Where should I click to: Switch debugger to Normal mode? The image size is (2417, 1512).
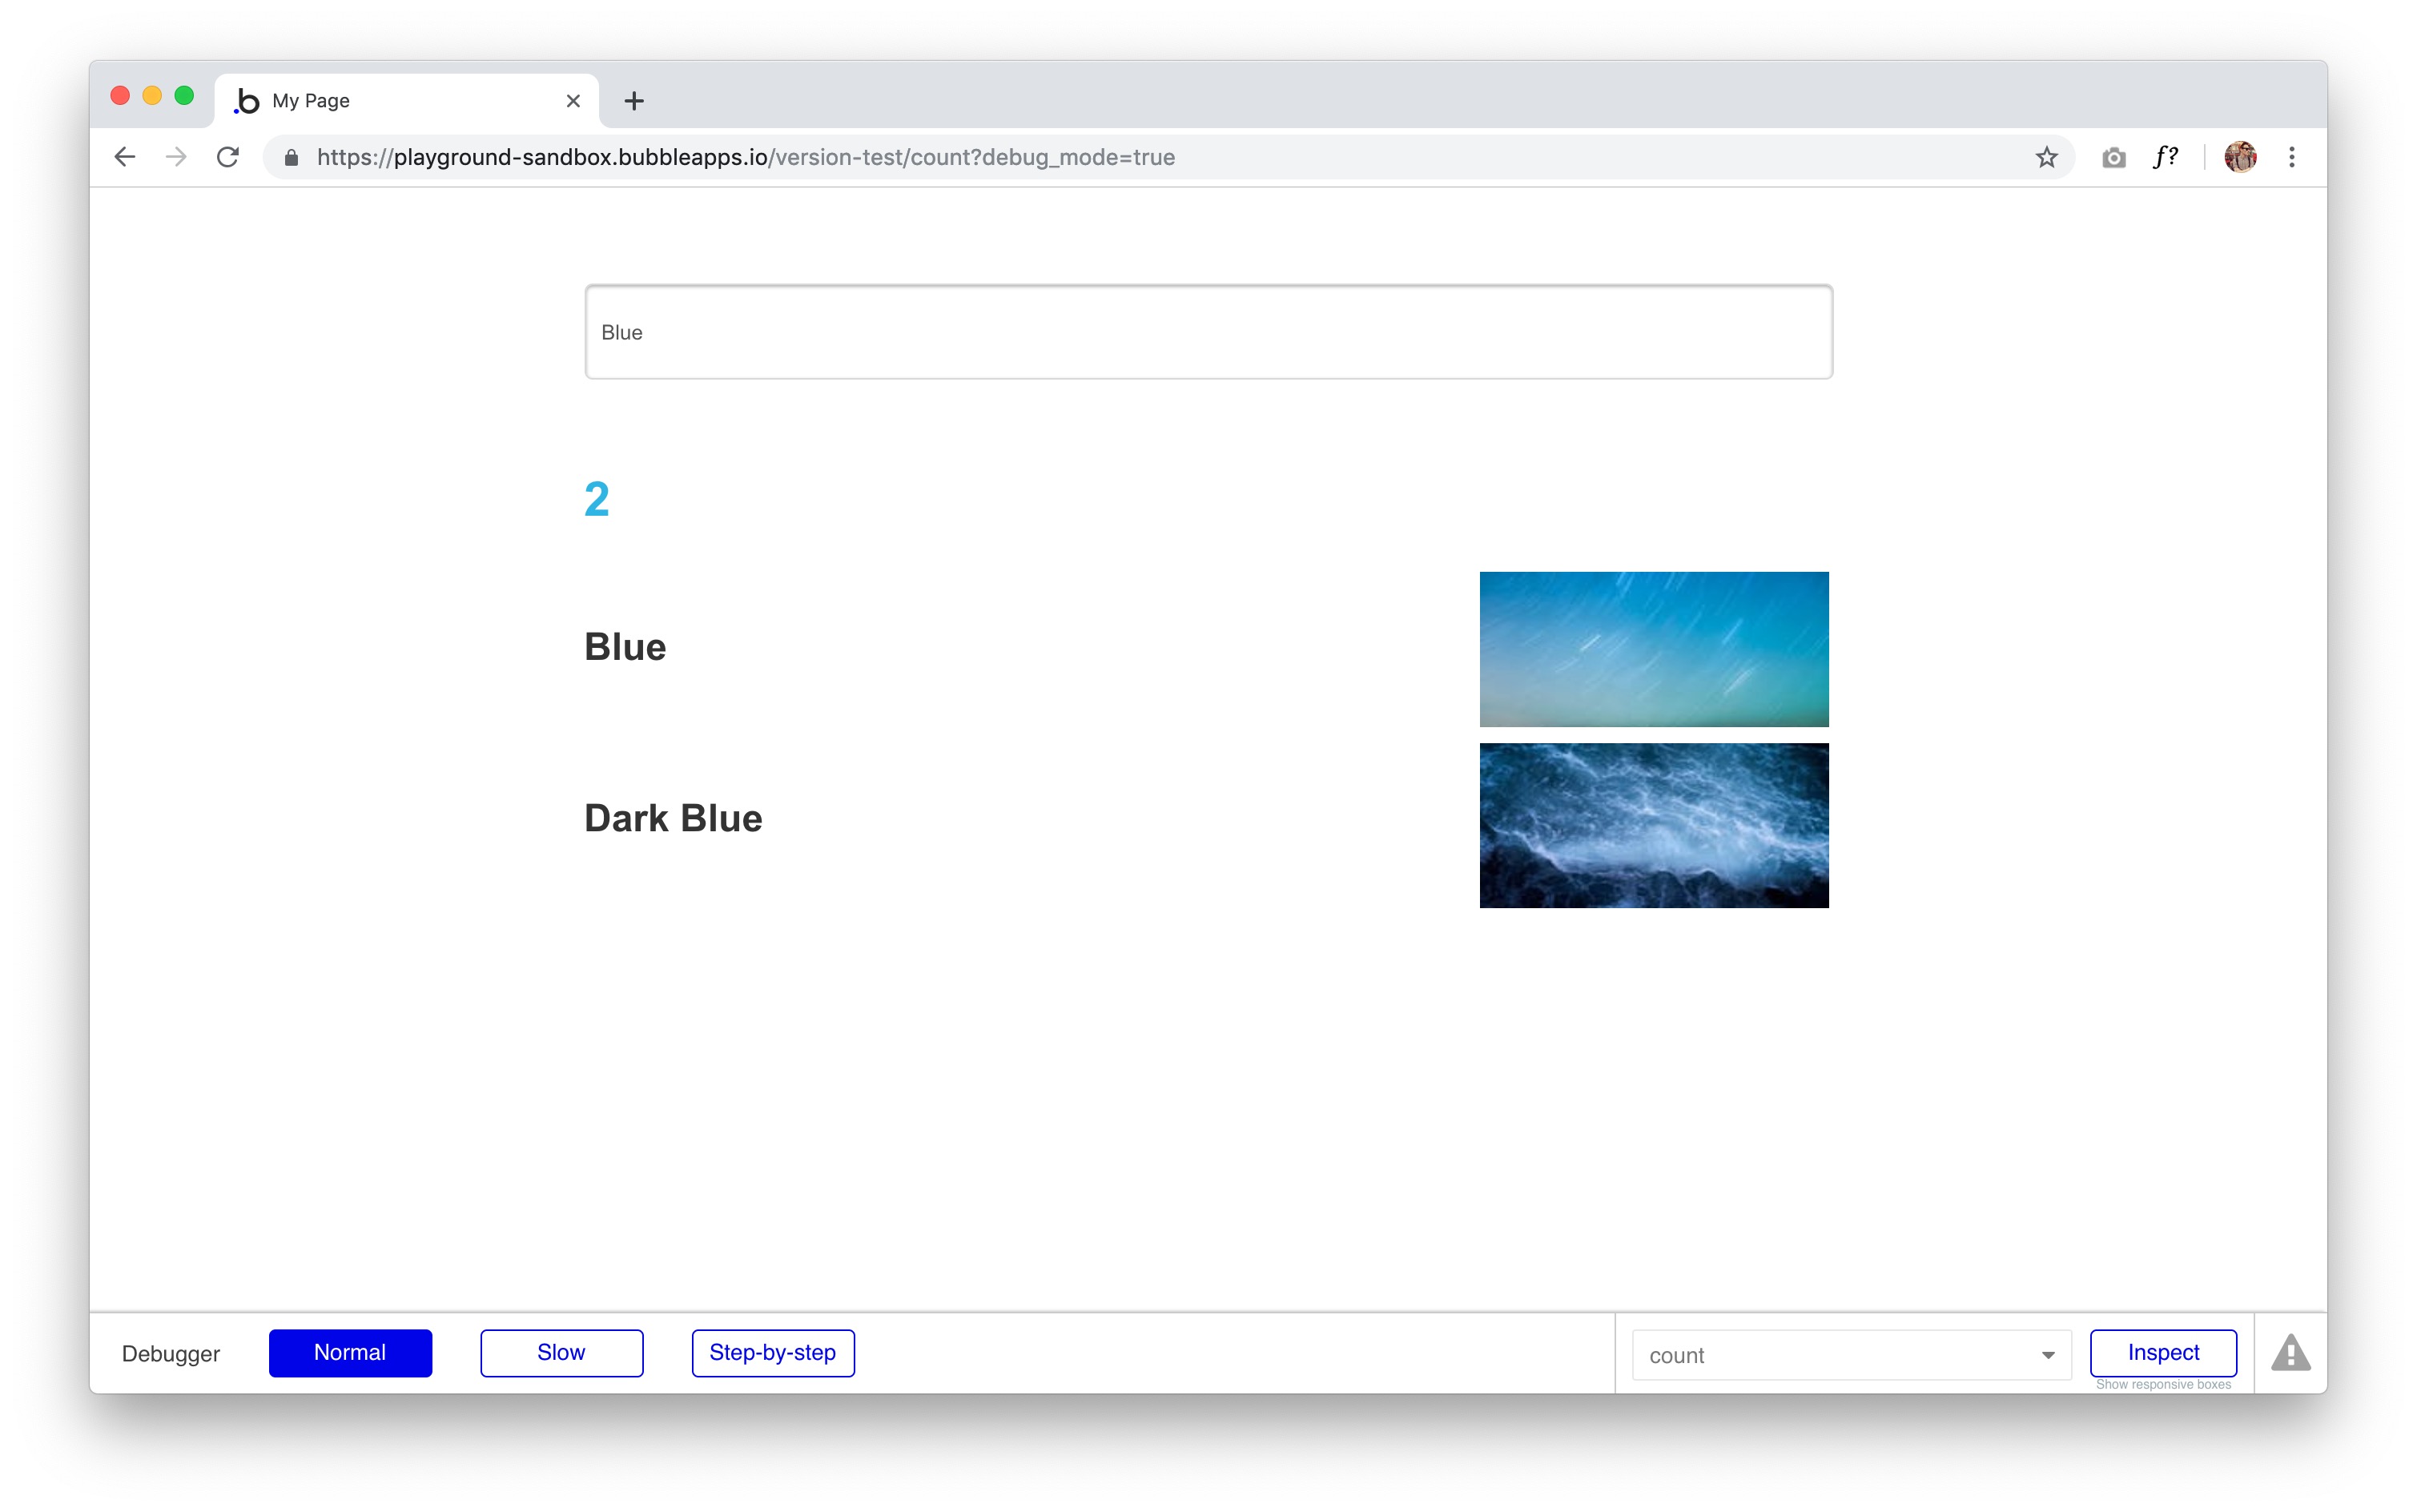click(350, 1352)
